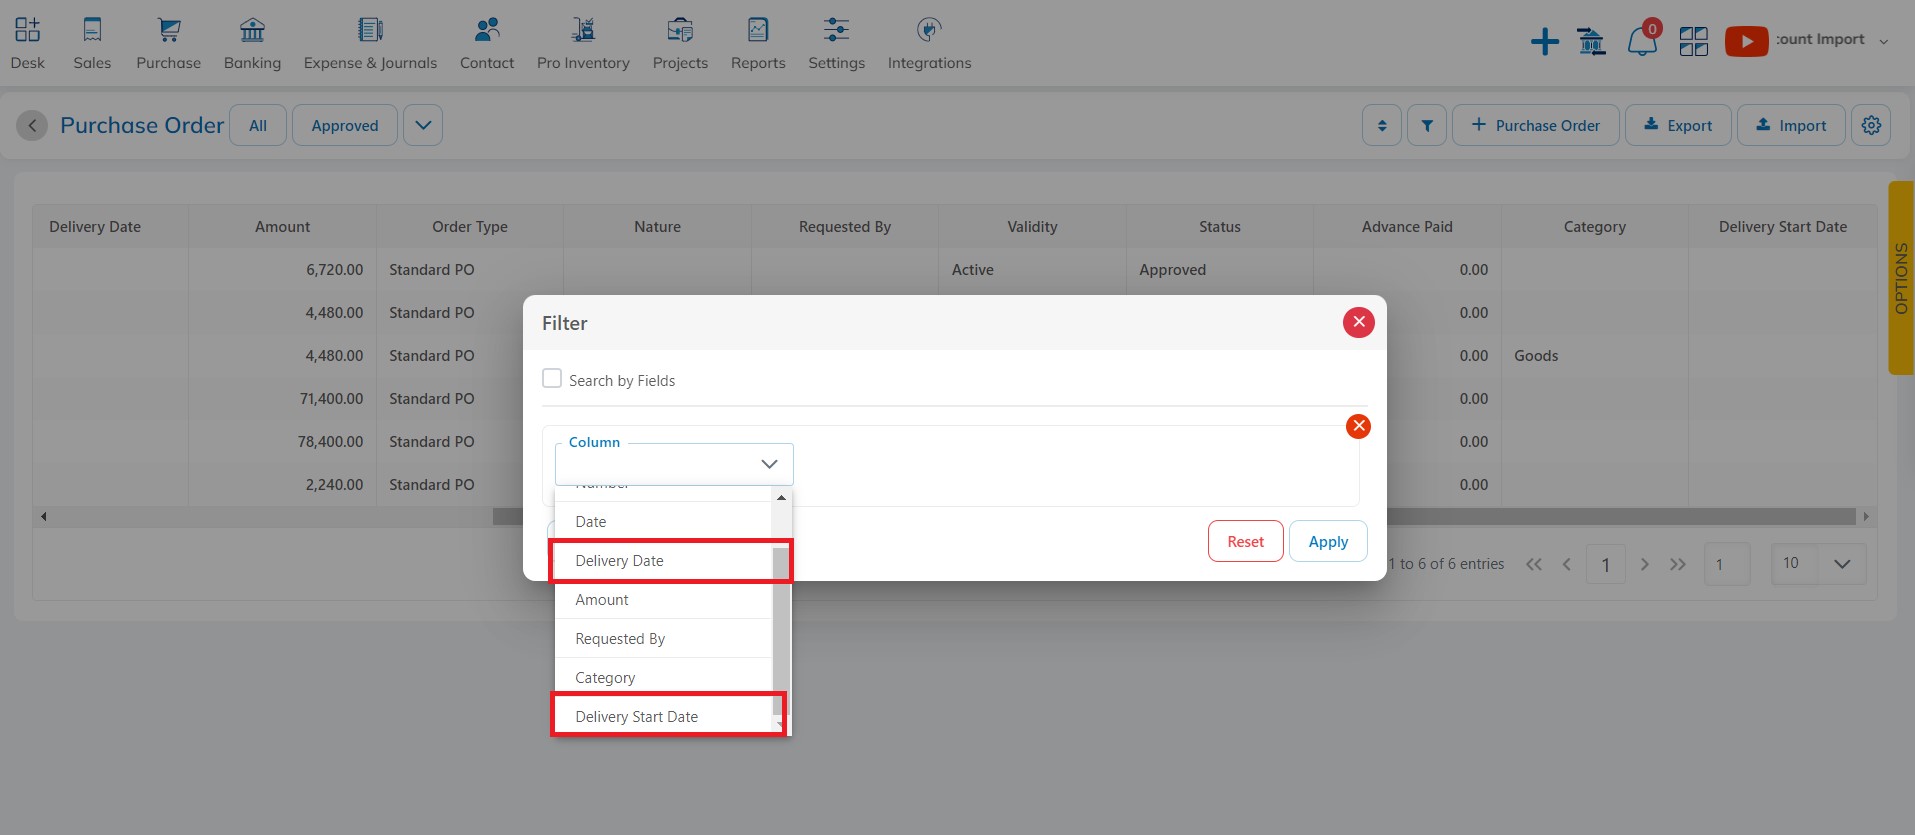Screen dimensions: 1915x835
Task: Open the notifications bell icon
Action: point(1642,41)
